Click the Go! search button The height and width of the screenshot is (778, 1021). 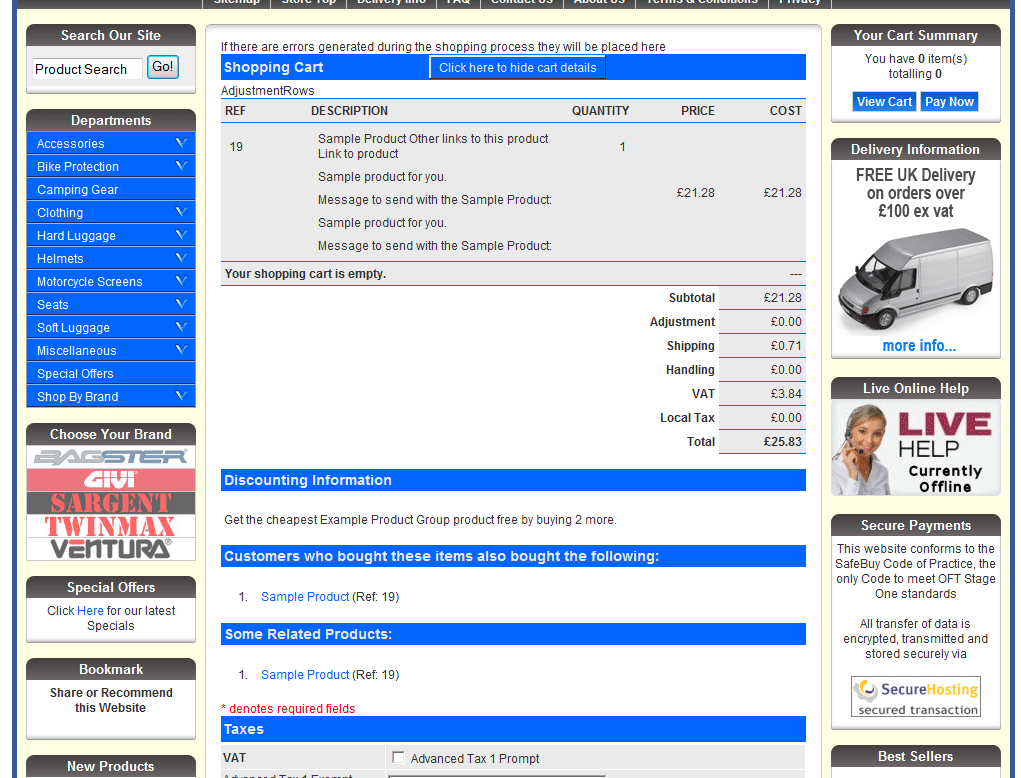tap(162, 67)
